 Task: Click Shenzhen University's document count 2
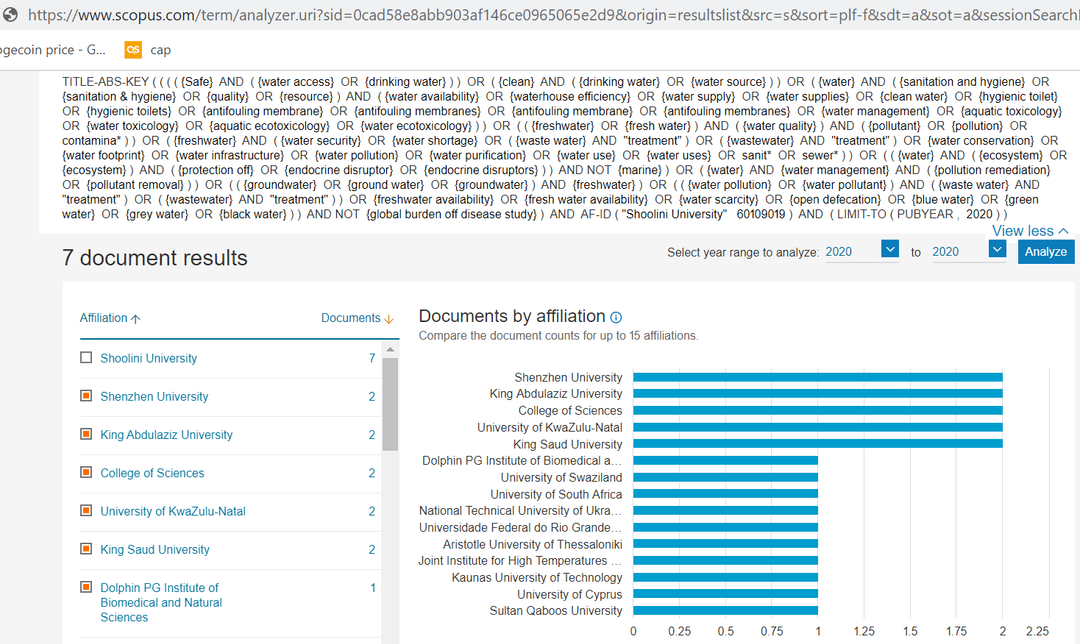tap(372, 397)
